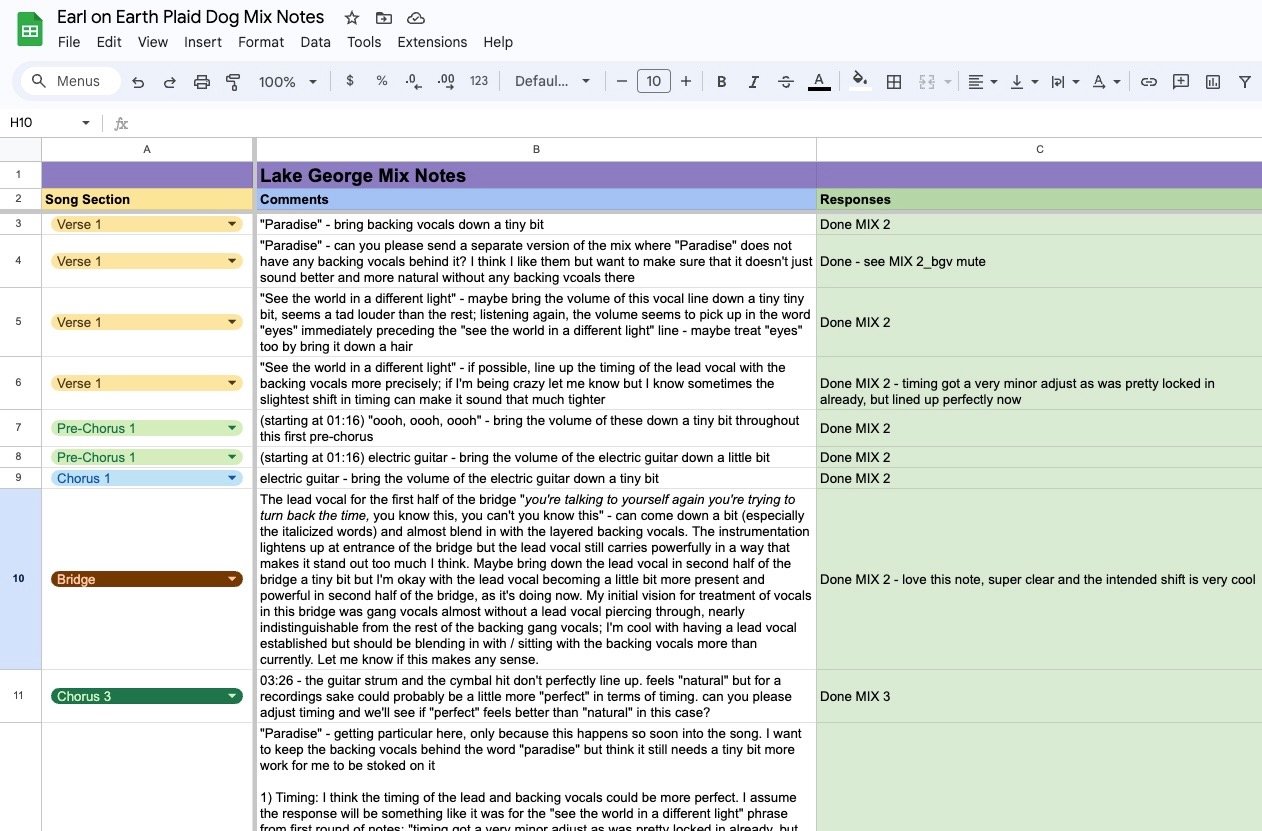Screen dimensions: 1262x831
Task: Open the Extensions menu
Action: pos(432,42)
